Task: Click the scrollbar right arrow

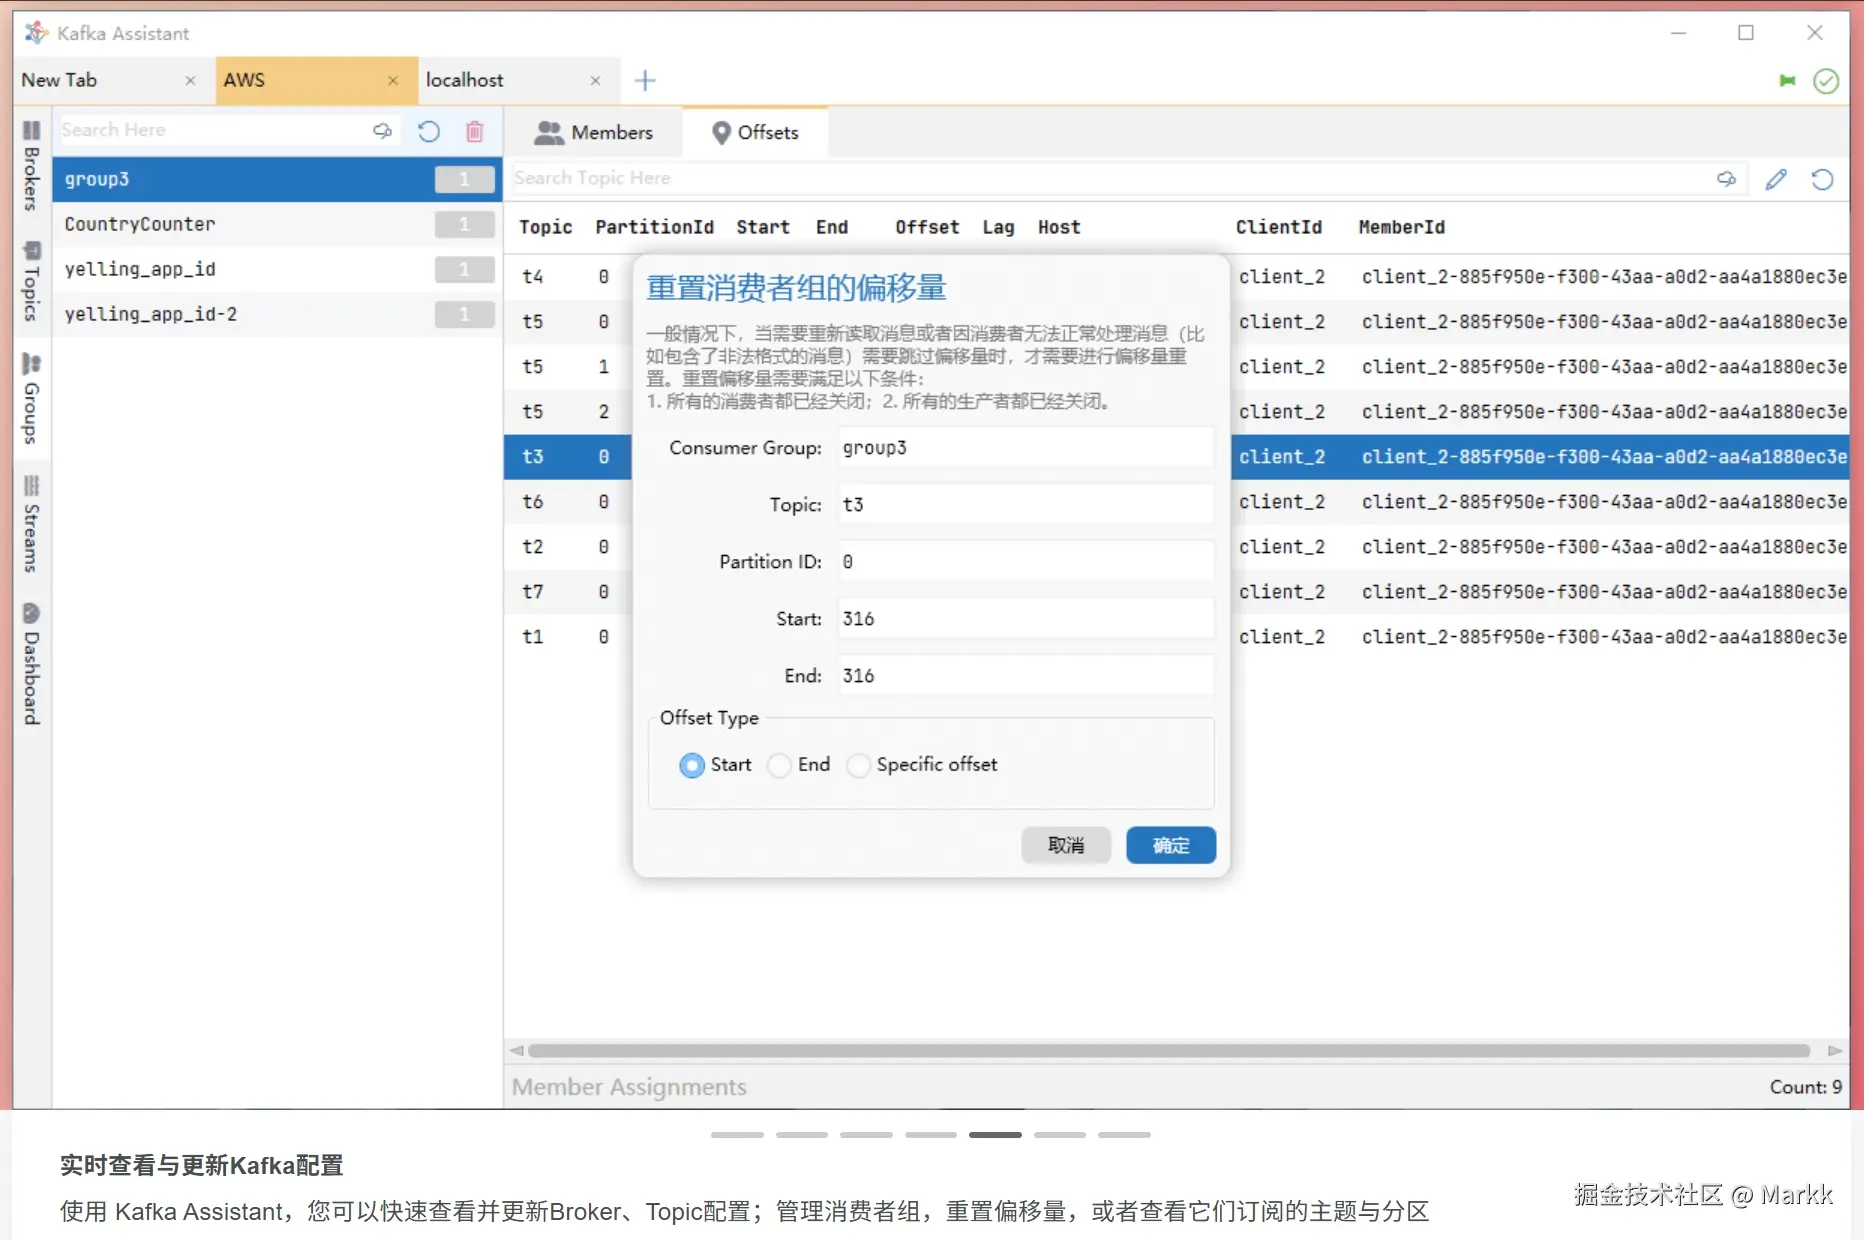Action: pos(1834,1051)
